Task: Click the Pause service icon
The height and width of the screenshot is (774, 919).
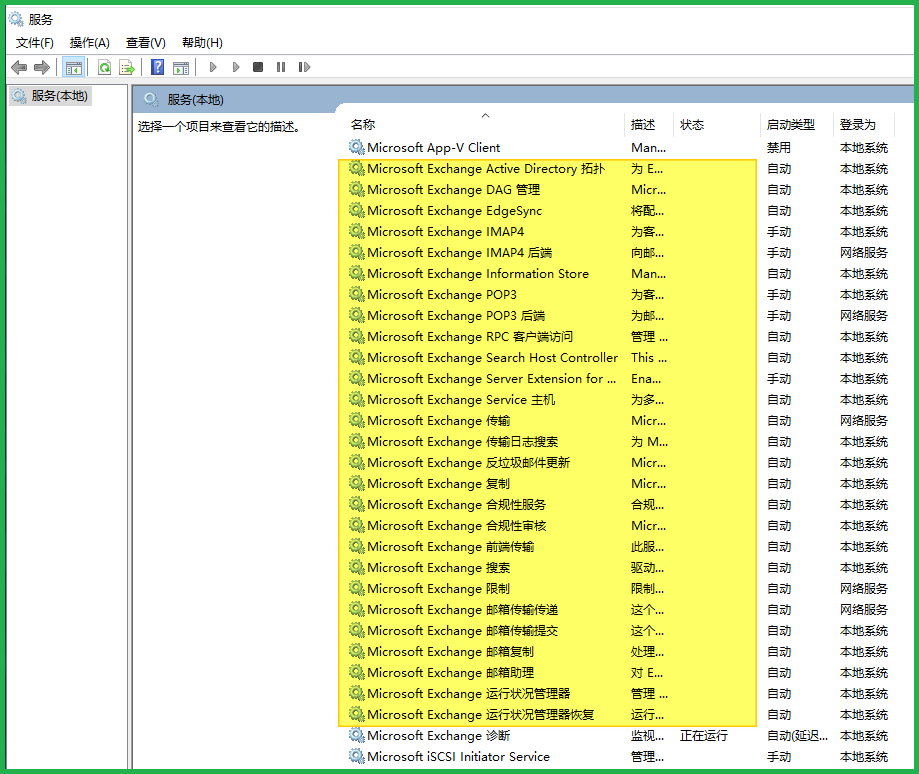Action: [x=281, y=67]
